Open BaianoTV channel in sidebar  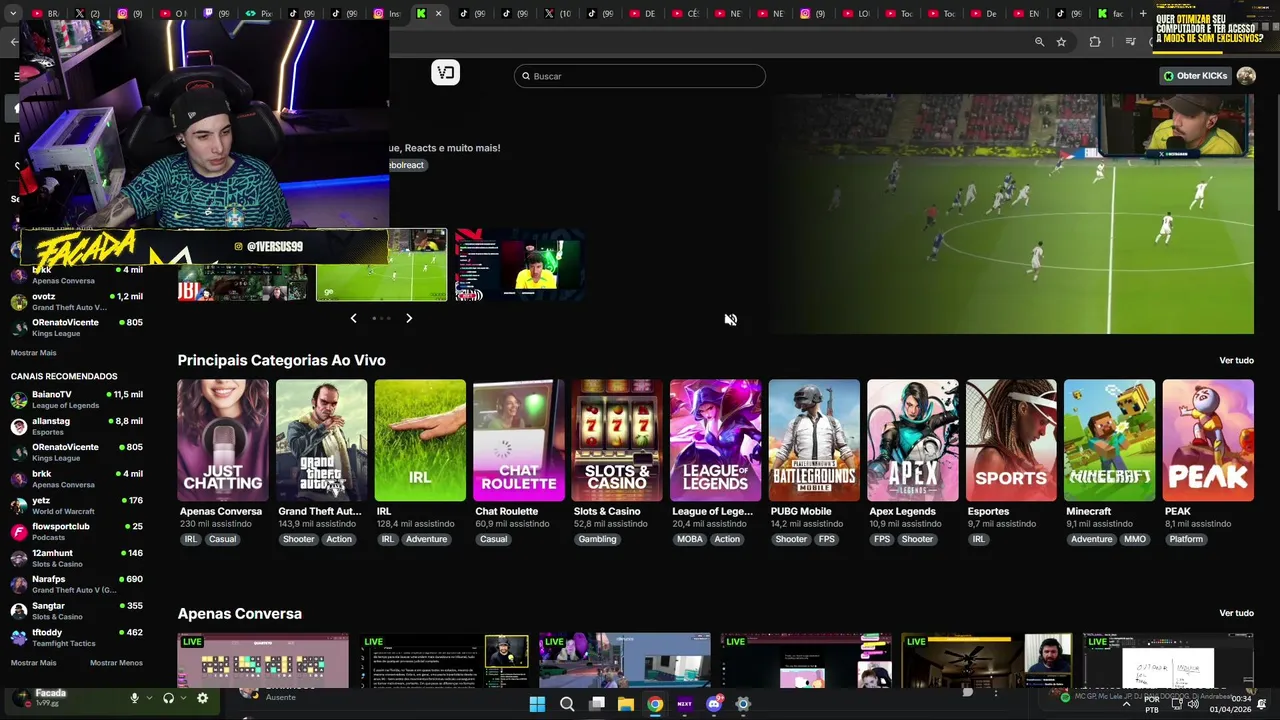pos(78,400)
